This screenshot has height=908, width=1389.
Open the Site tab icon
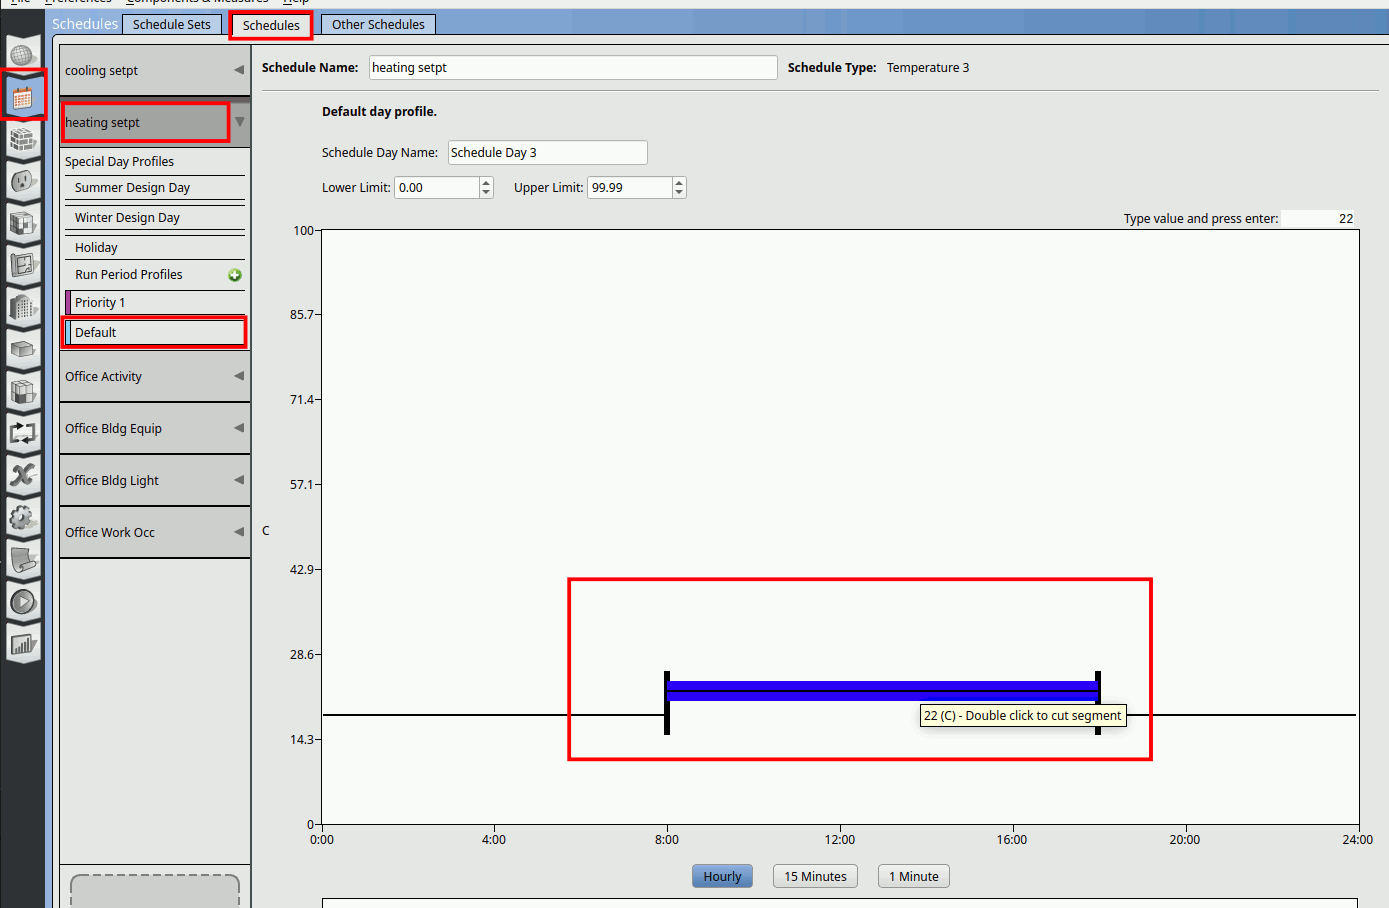point(22,54)
